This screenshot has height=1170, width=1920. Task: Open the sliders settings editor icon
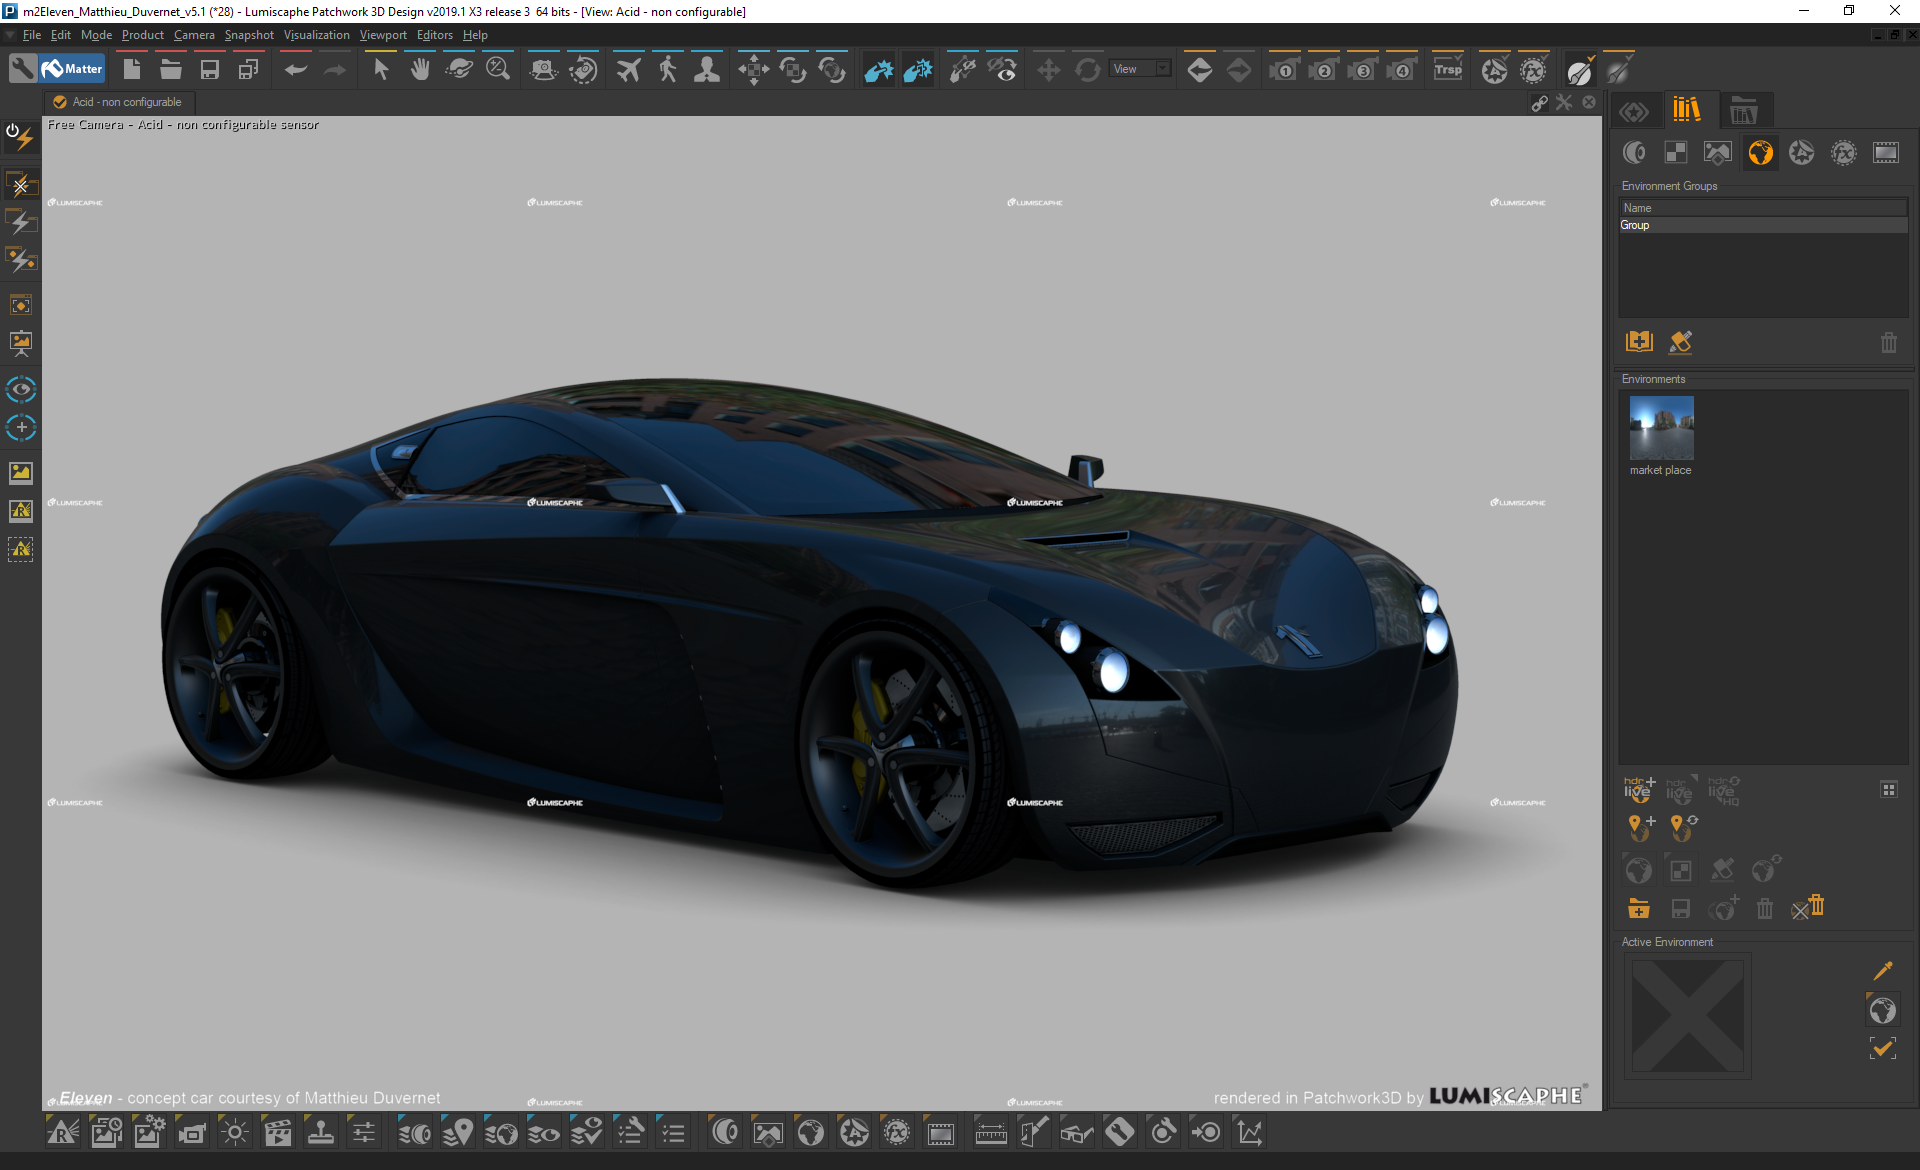pyautogui.click(x=364, y=1133)
